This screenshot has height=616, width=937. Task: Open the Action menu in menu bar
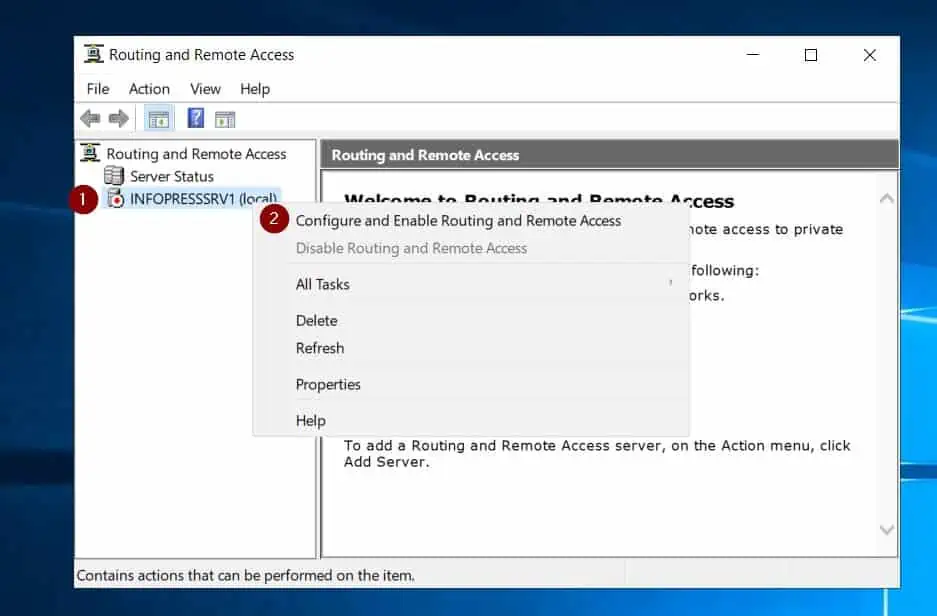(x=149, y=89)
